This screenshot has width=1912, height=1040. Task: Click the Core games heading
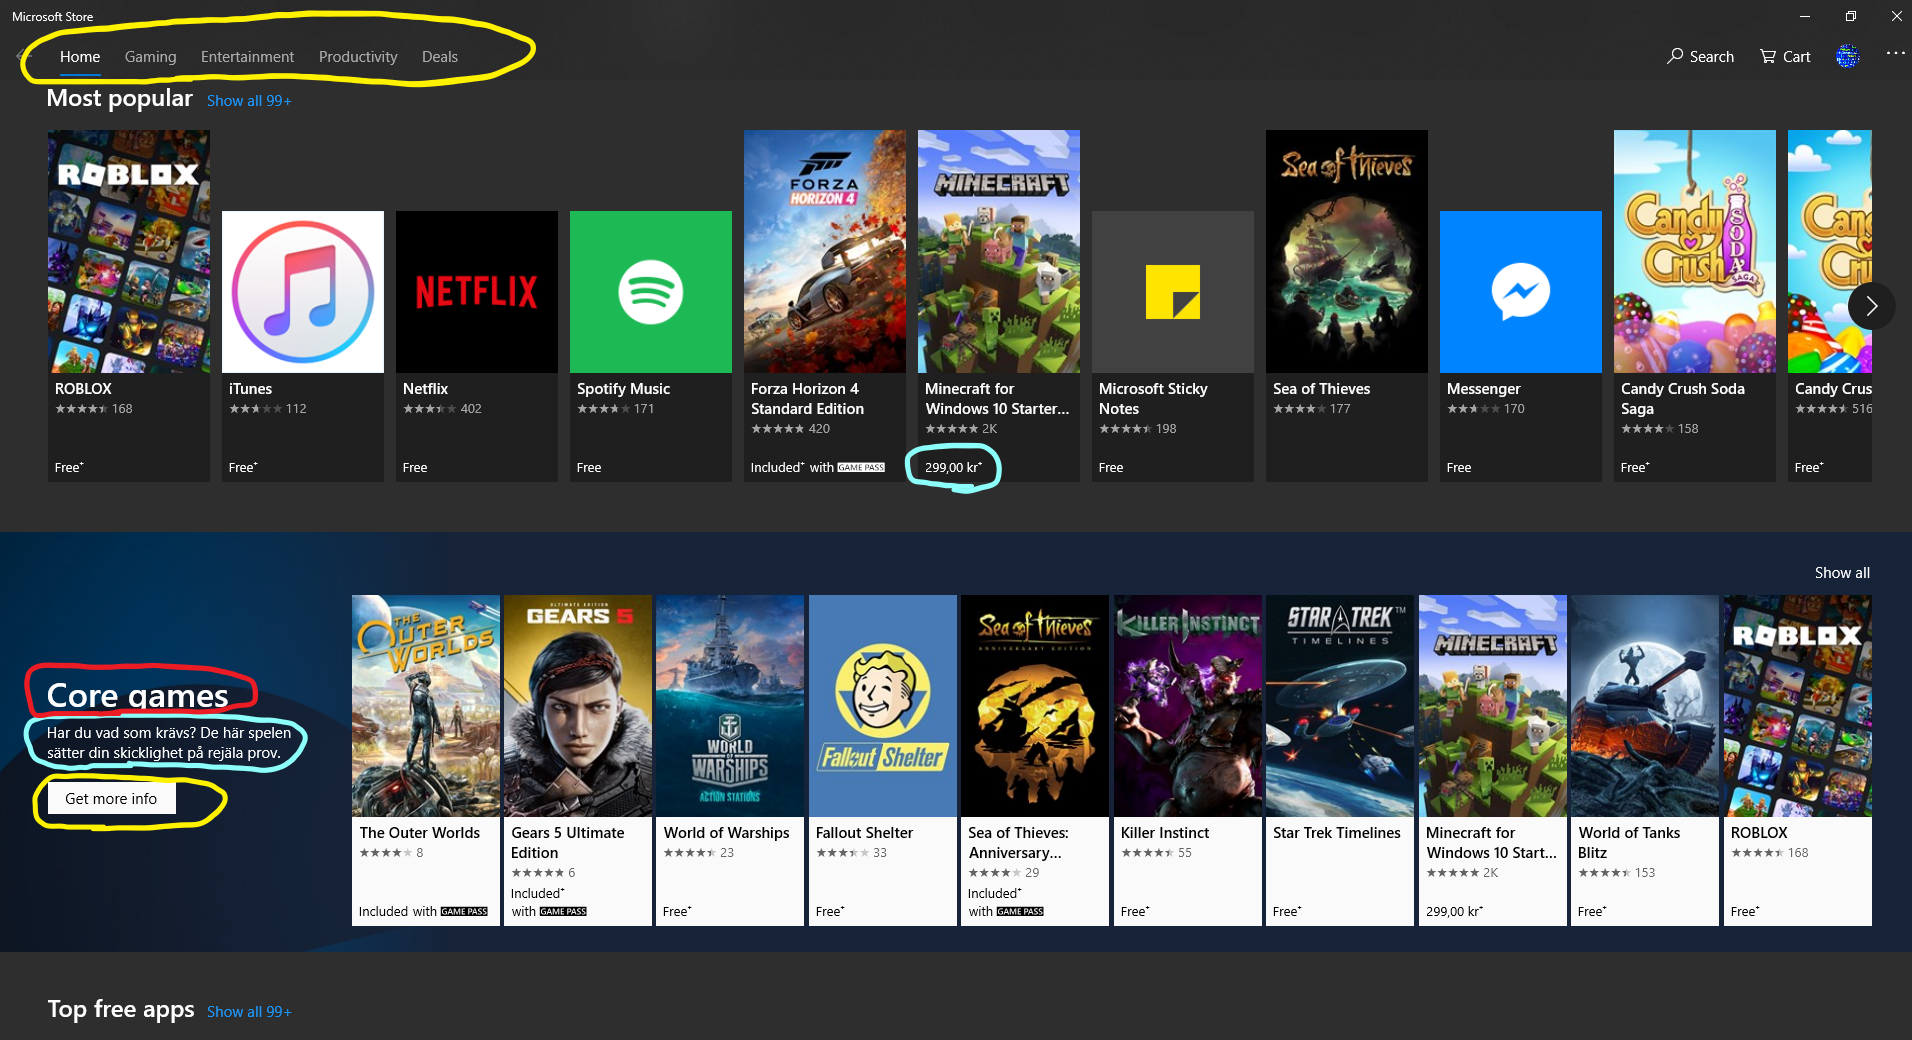coord(138,695)
